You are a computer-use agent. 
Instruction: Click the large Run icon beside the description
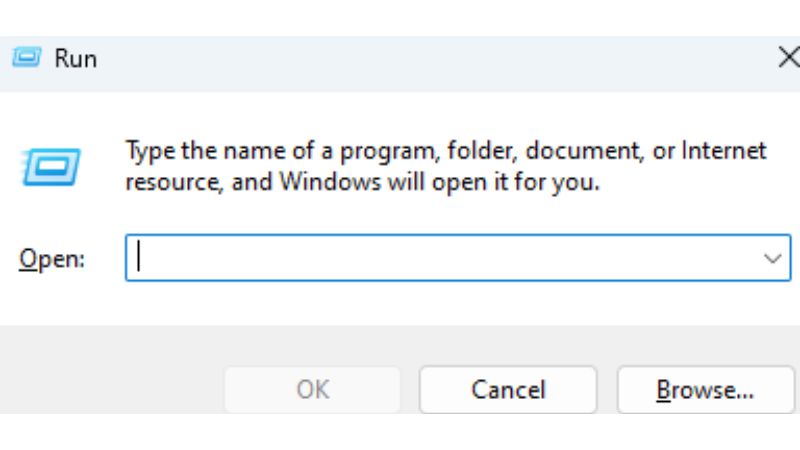(50, 167)
